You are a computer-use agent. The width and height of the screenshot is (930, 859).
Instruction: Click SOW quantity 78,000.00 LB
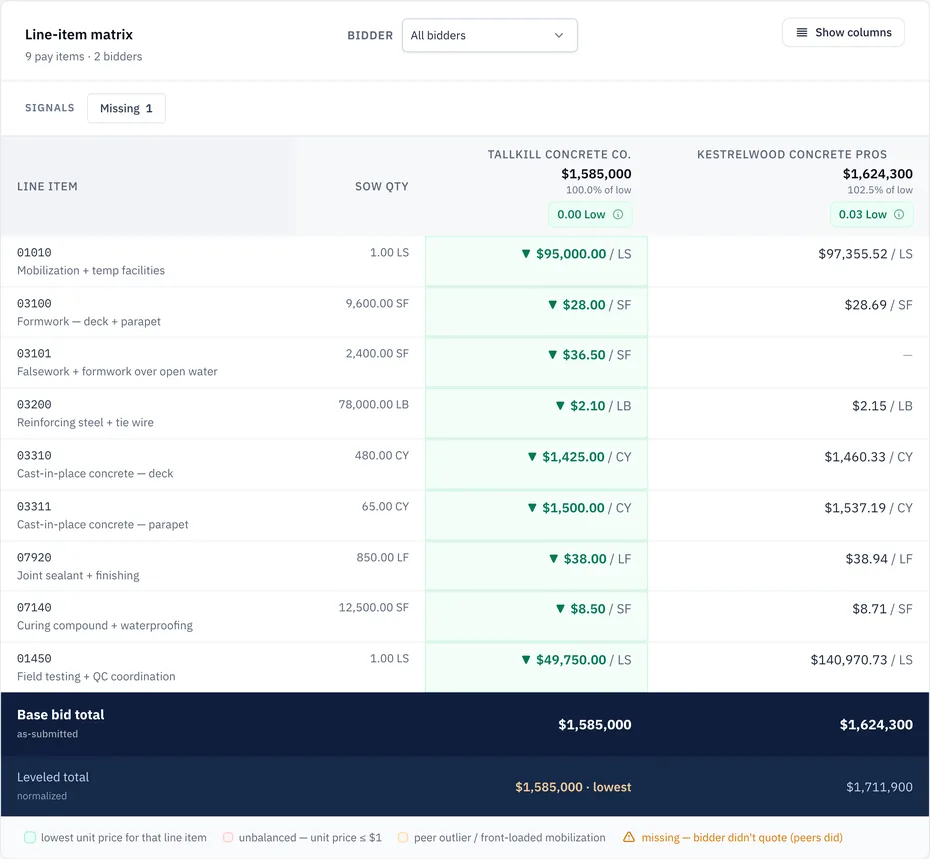(x=374, y=404)
